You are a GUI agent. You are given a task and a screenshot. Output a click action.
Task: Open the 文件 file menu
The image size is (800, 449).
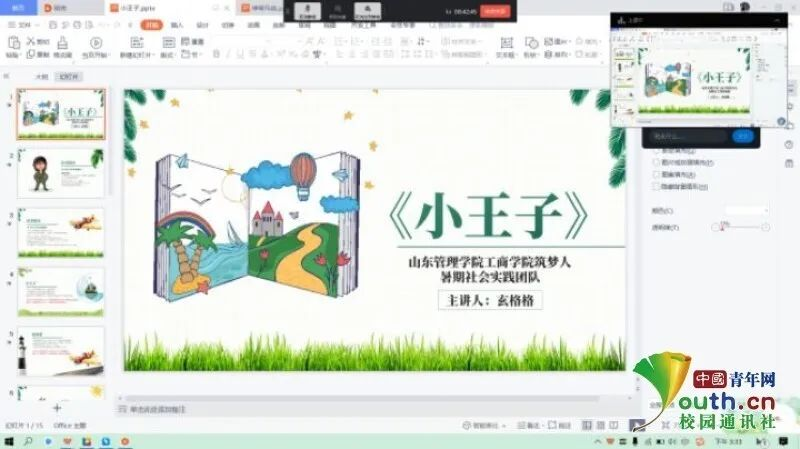[21, 24]
